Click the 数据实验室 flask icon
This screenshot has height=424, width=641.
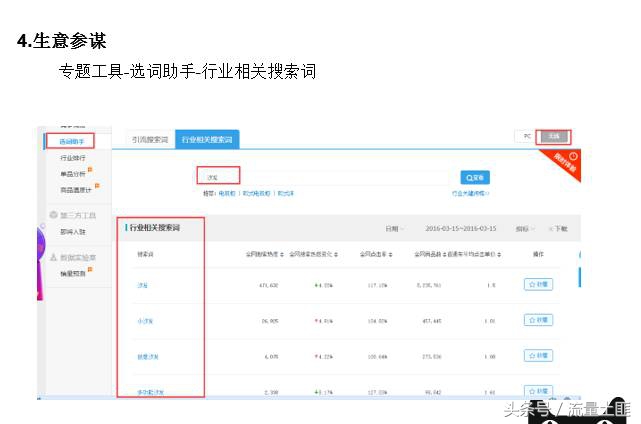[x=53, y=257]
